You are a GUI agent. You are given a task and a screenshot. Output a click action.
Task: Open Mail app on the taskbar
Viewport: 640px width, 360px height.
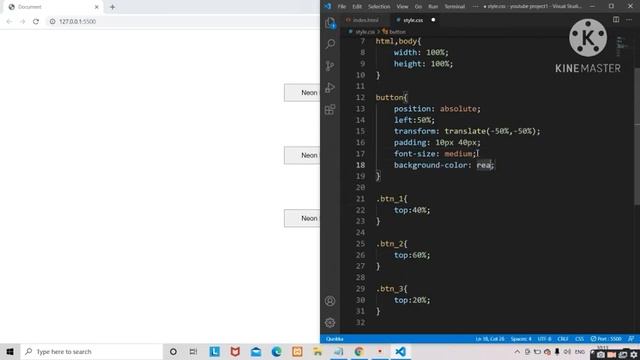pos(256,351)
